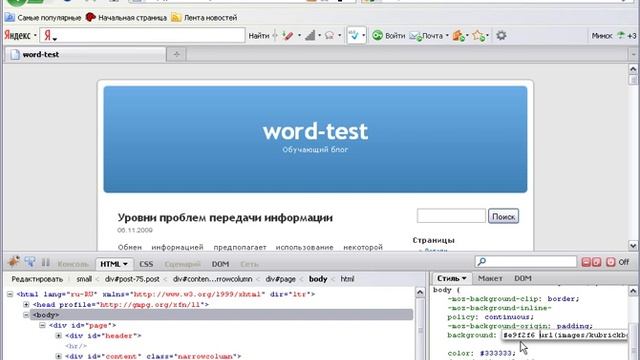This screenshot has width=640, height=360.
Task: Open Yandex Почта mail envelope icon
Action: [416, 36]
